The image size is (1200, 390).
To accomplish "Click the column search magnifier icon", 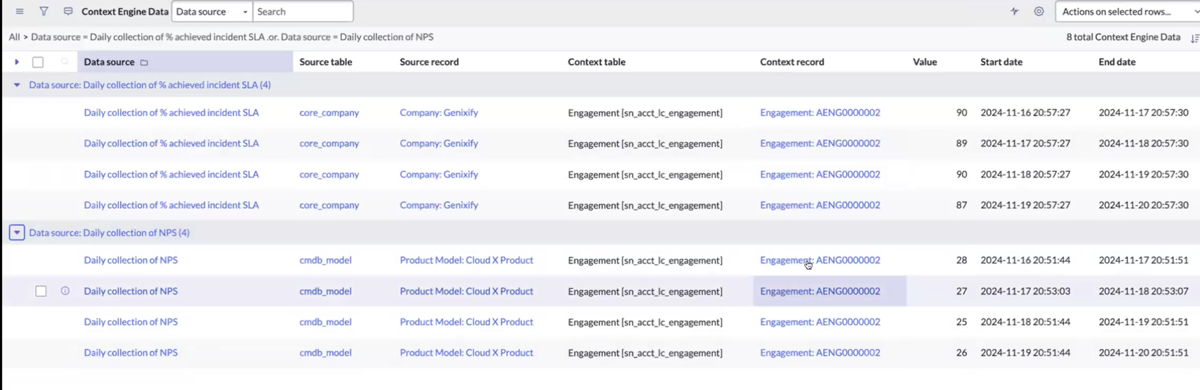I will tap(65, 62).
